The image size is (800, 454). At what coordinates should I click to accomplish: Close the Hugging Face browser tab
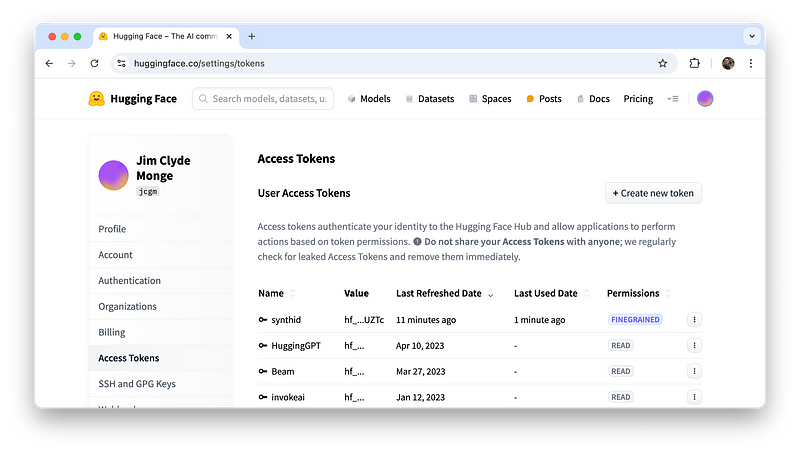click(229, 36)
